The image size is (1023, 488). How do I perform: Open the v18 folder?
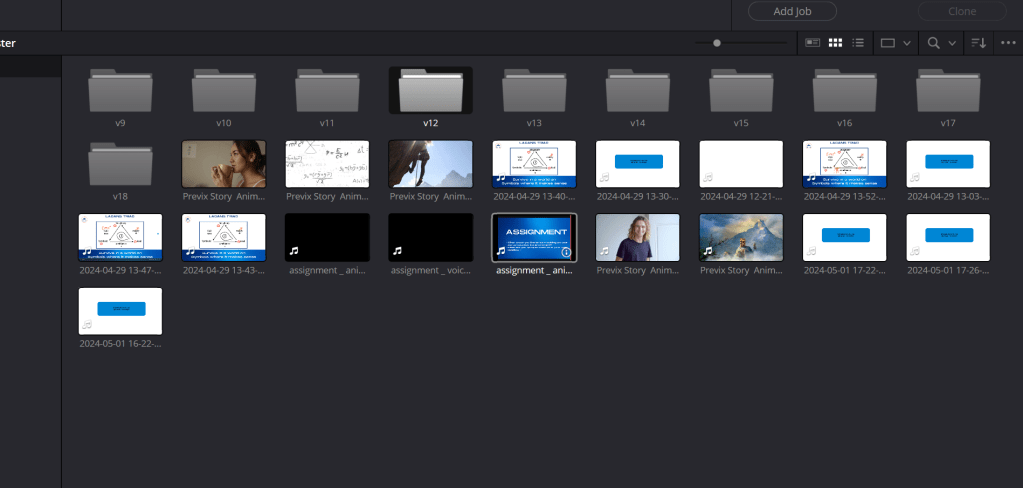click(120, 164)
